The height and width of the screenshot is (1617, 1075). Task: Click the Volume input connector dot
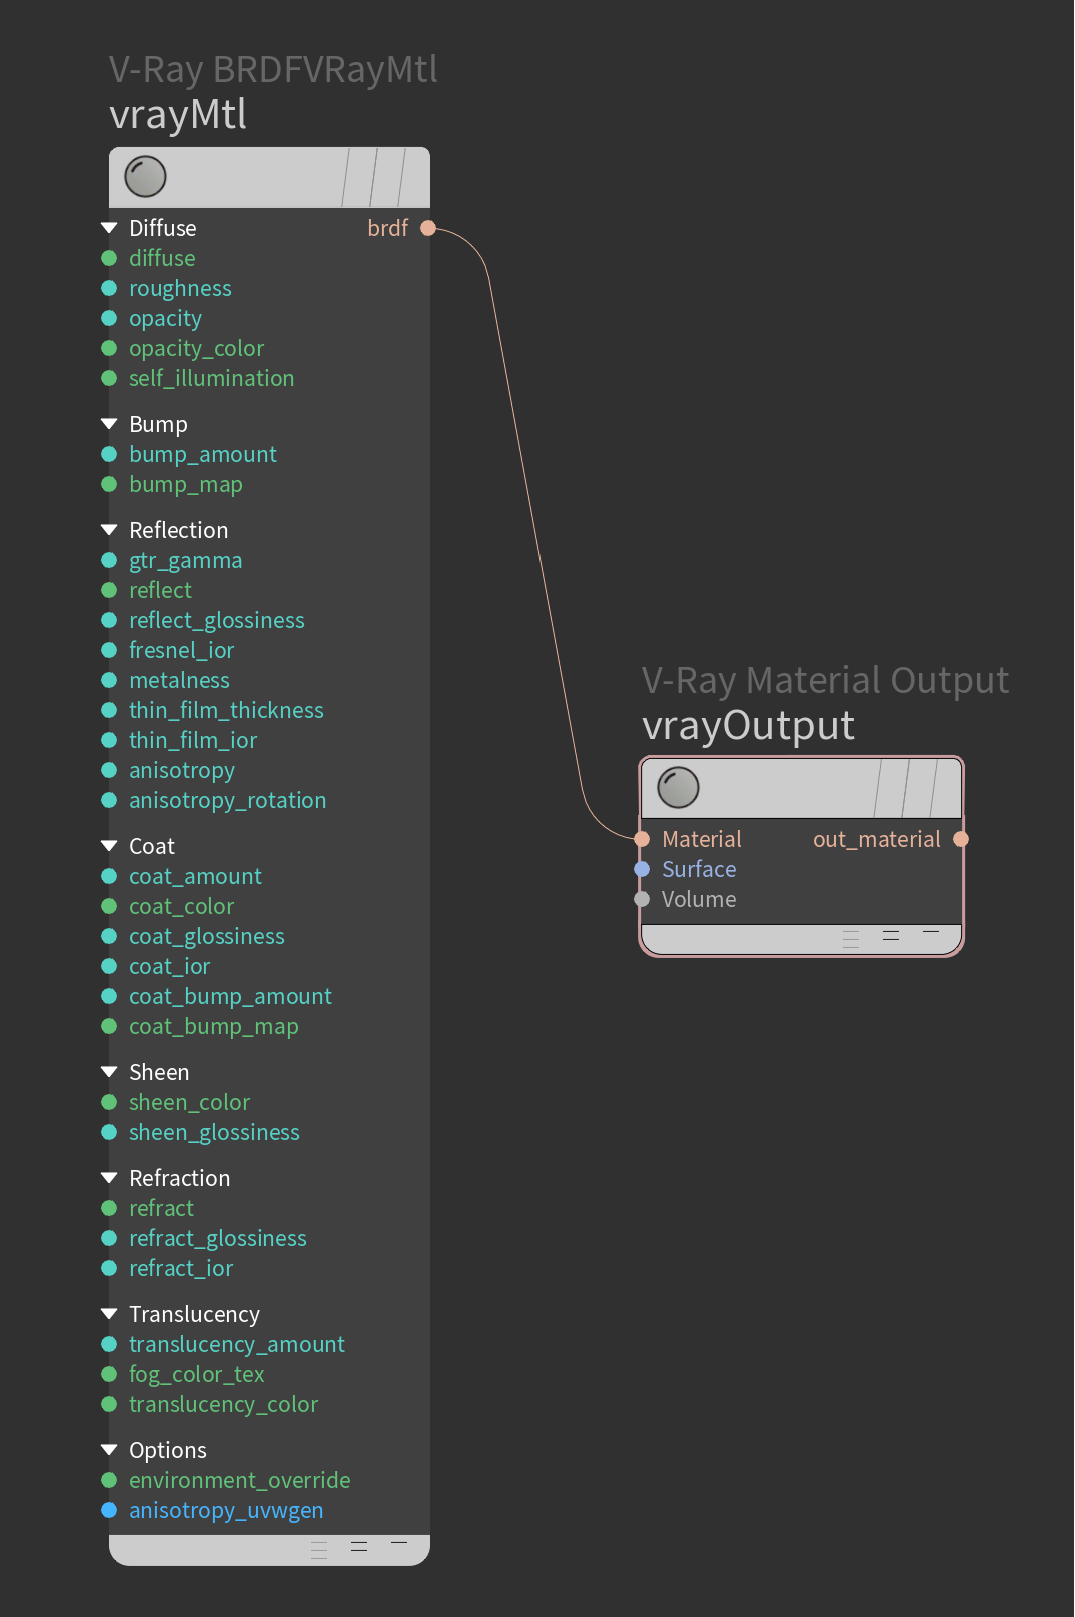pos(642,899)
